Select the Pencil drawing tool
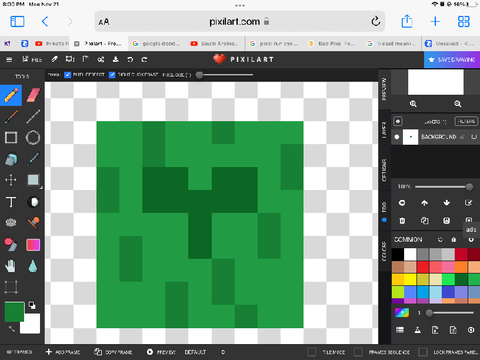The width and height of the screenshot is (480, 360). 11,95
